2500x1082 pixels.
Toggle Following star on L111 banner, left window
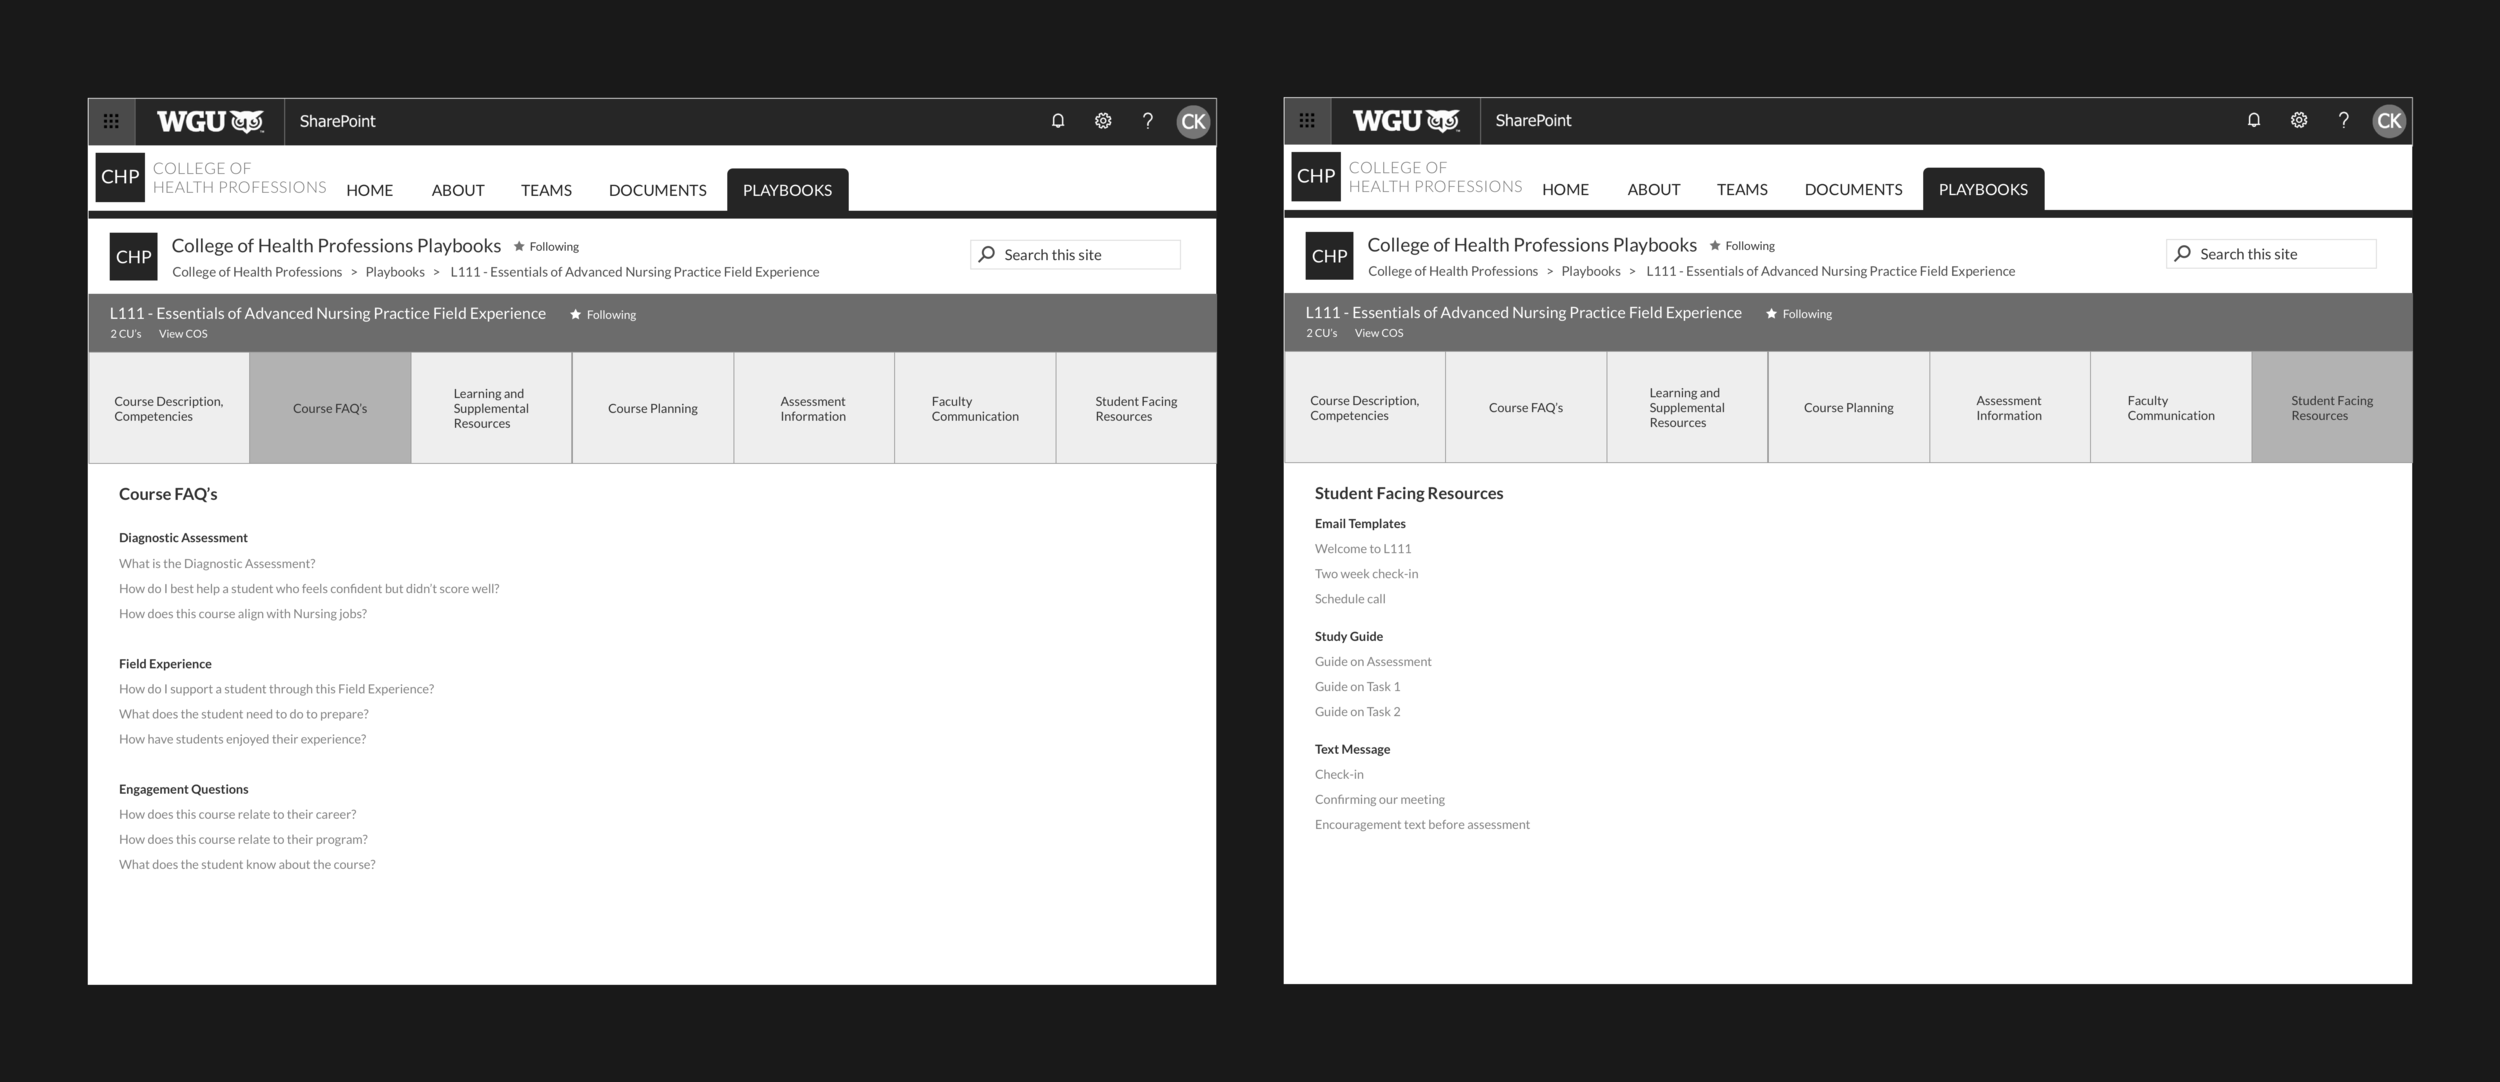click(x=575, y=315)
